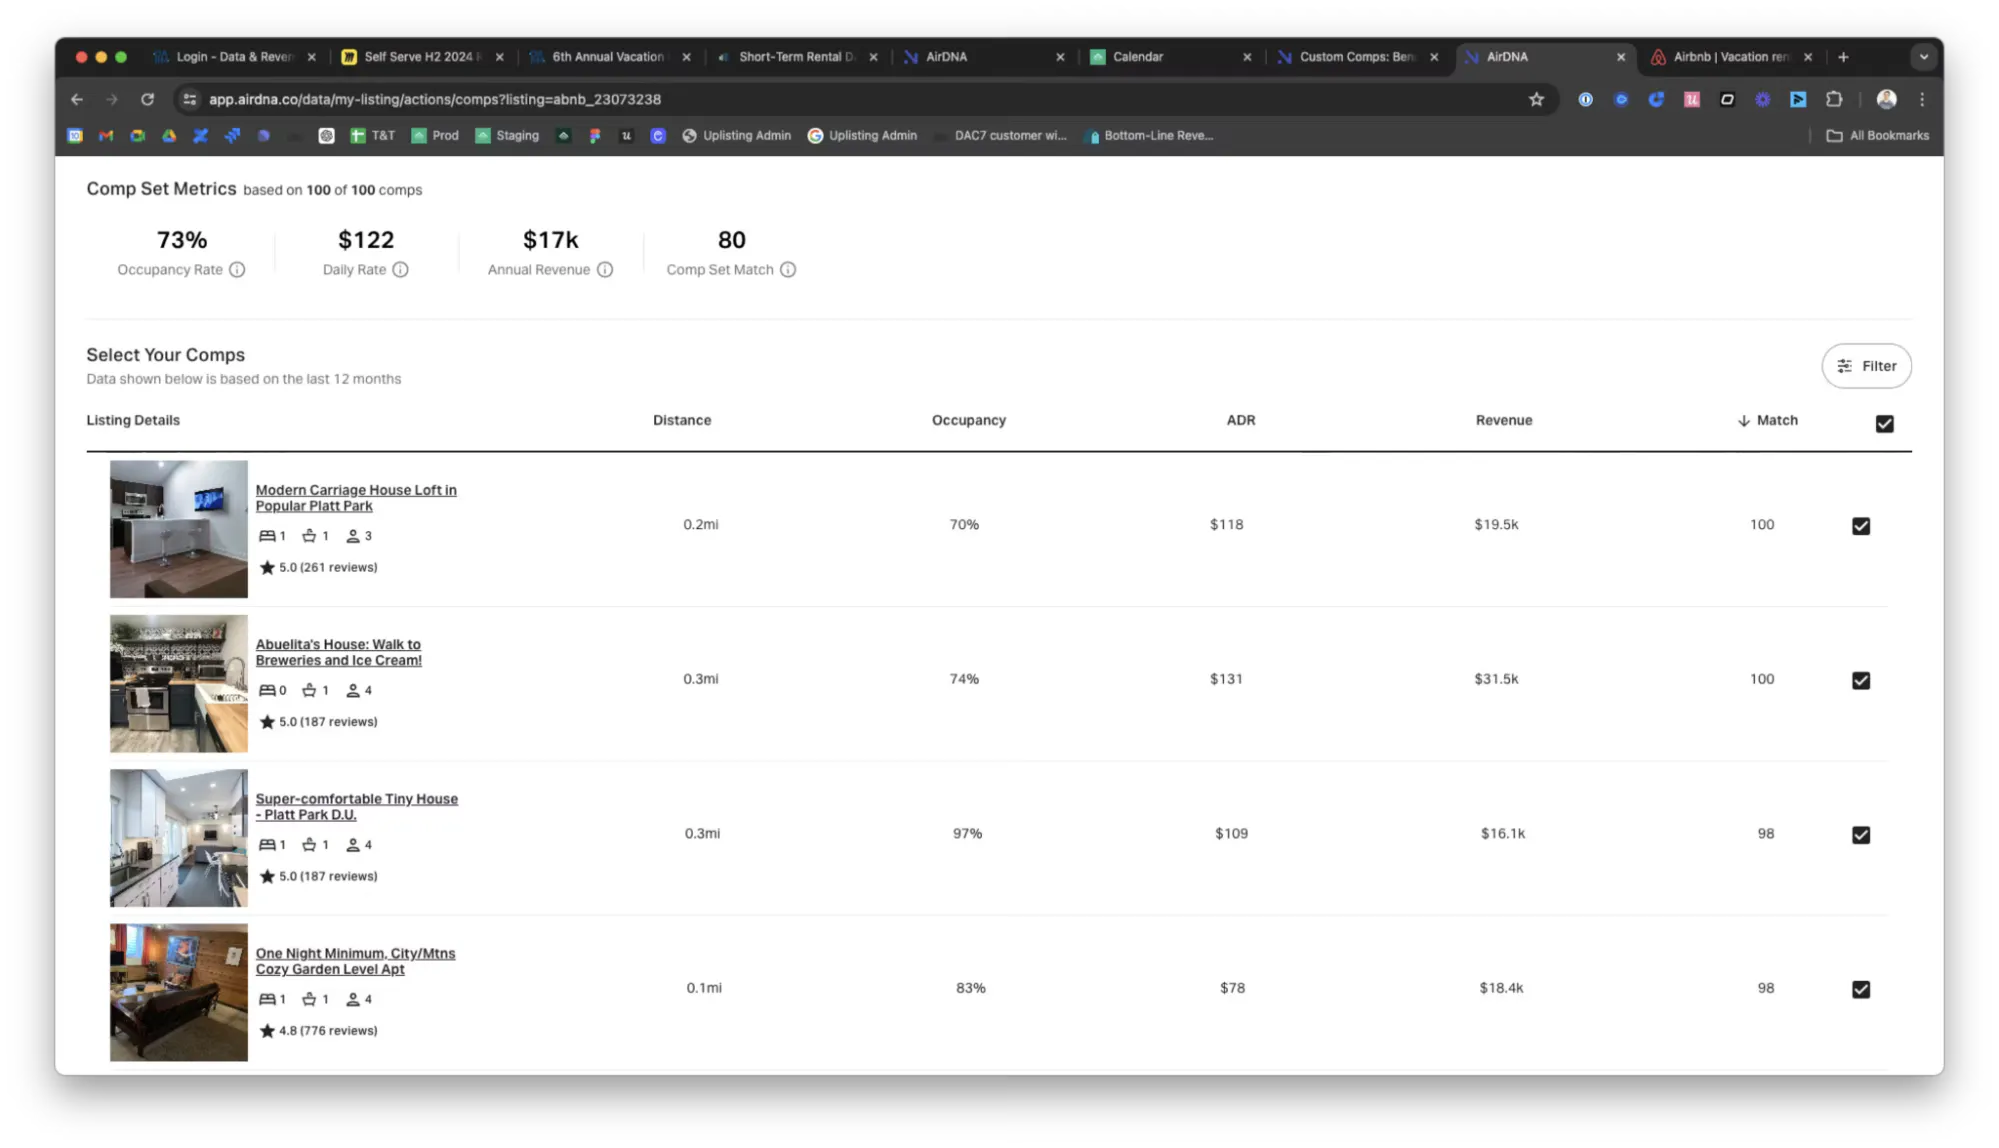
Task: Open Super-comfortable Tiny House listing link
Action: pyautogui.click(x=356, y=807)
